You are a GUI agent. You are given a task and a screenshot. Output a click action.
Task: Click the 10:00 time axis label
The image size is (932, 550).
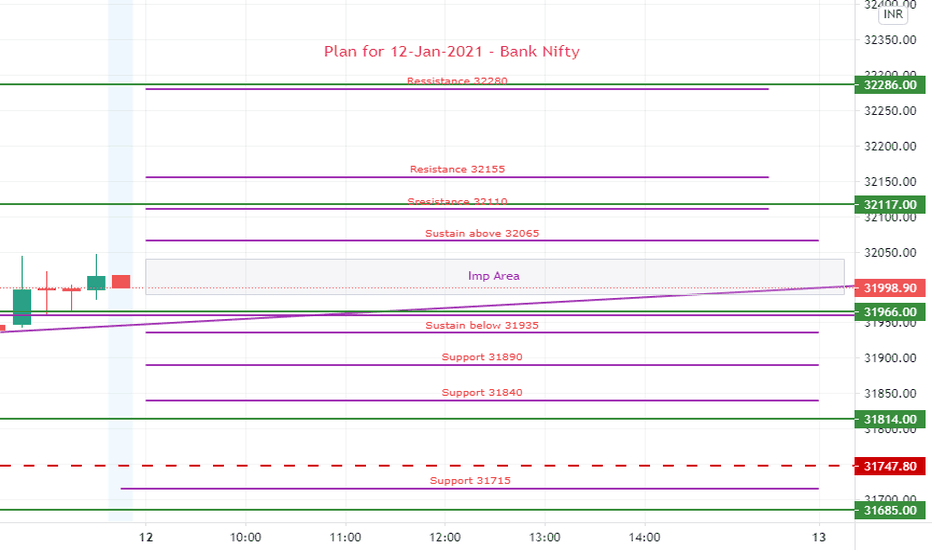click(245, 538)
